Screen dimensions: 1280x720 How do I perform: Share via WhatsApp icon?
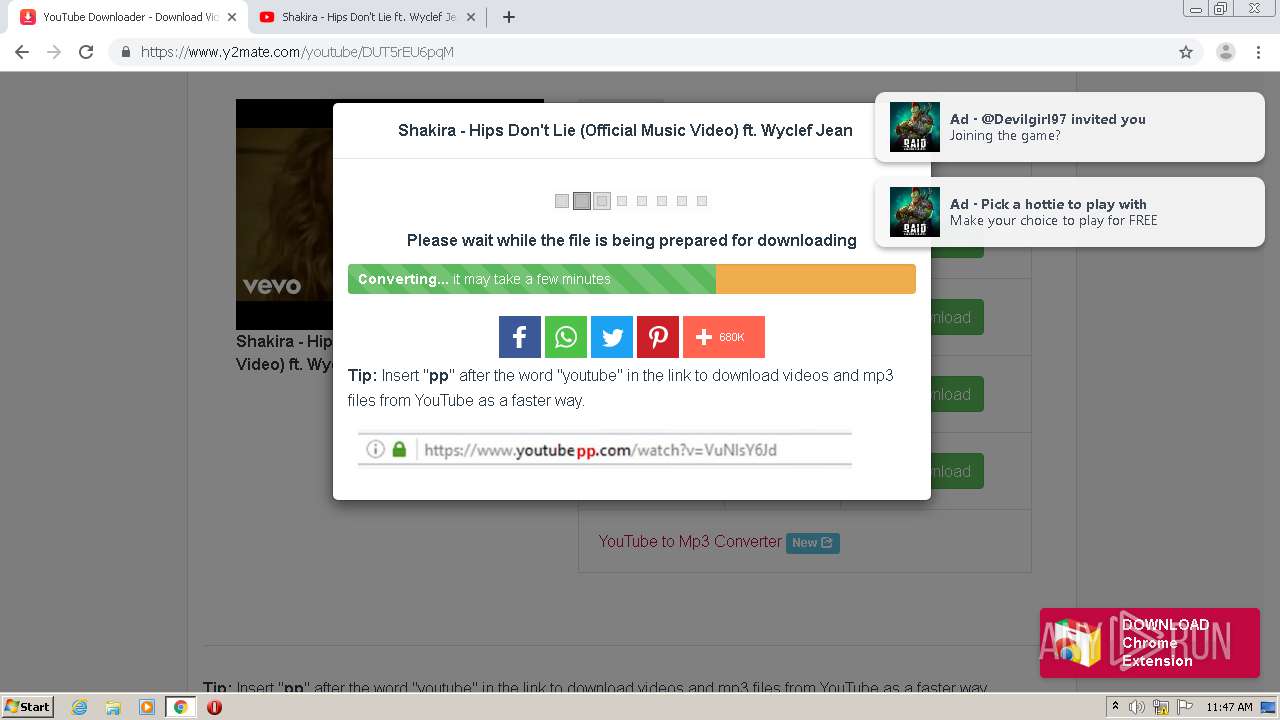(x=566, y=337)
